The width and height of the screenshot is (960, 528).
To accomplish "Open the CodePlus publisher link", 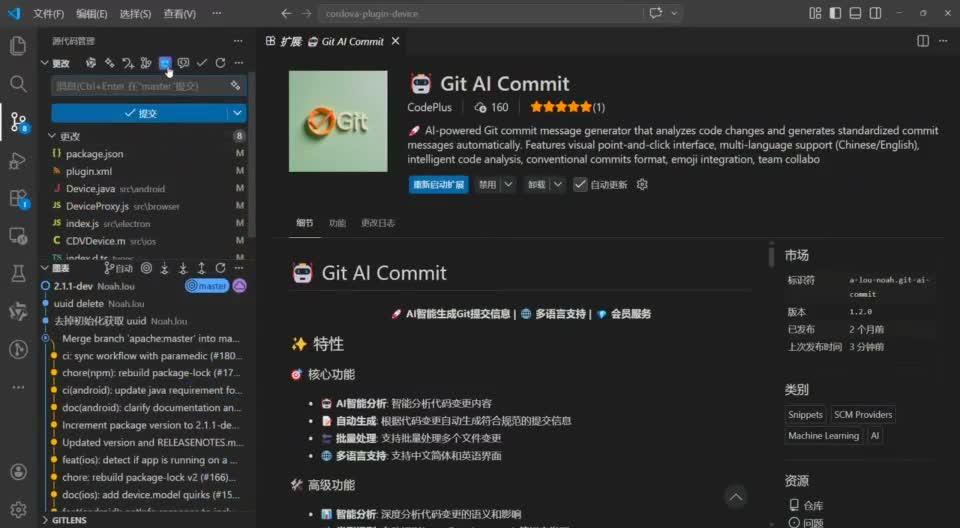I will coord(429,107).
